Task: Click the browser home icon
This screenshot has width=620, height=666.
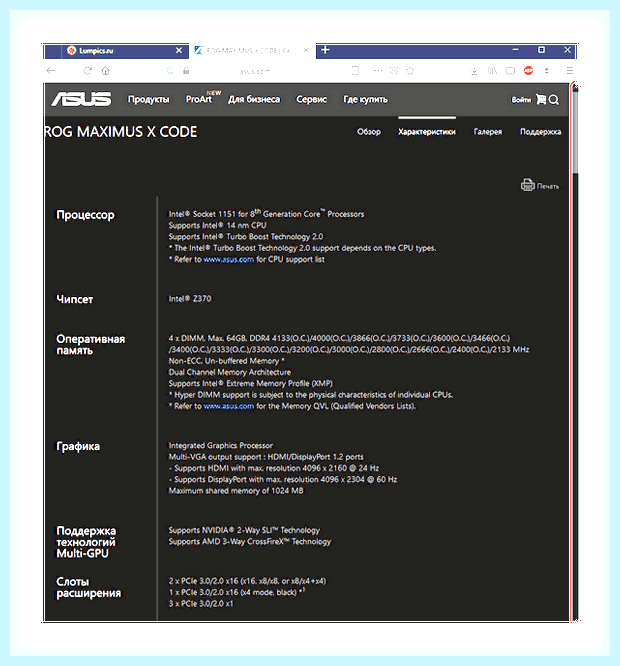Action: pos(105,71)
